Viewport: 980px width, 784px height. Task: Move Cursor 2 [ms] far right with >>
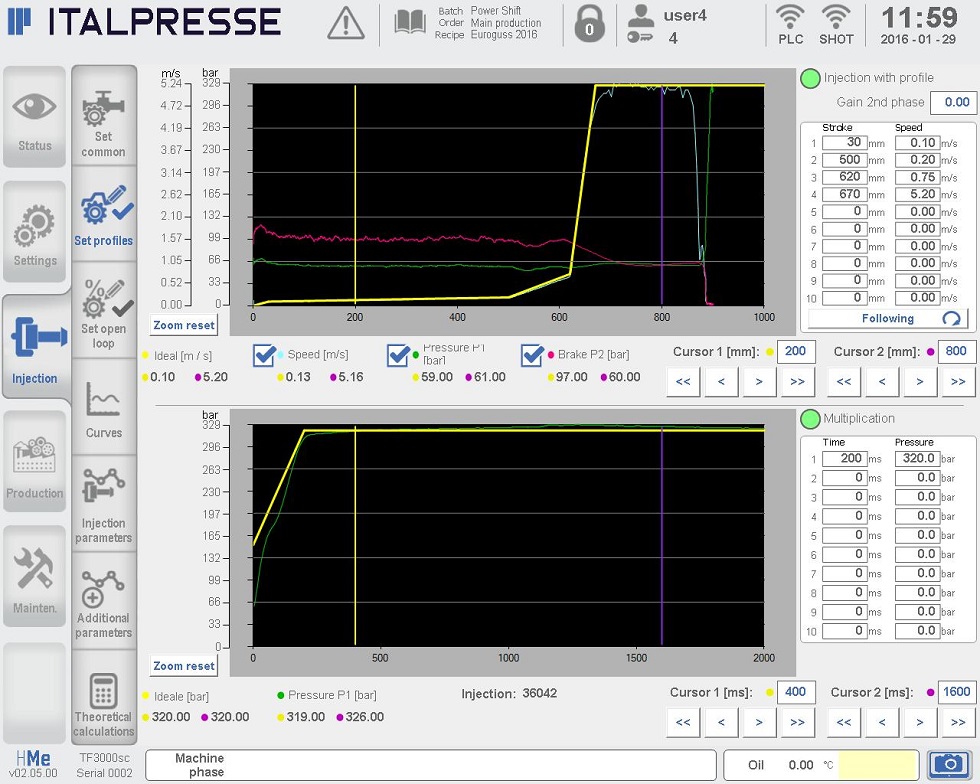[958, 722]
